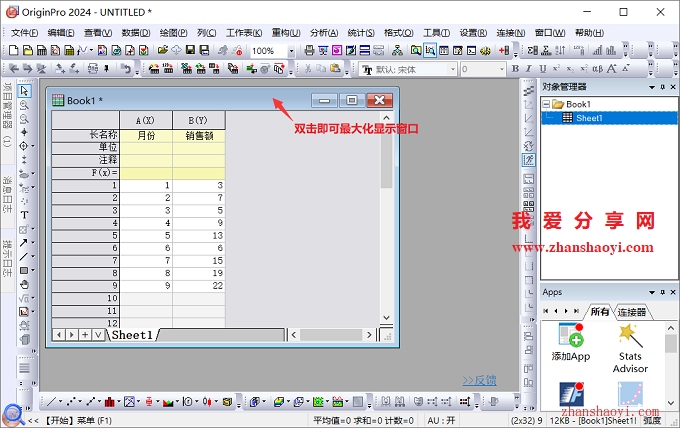Select the Text tool in left toolbar
The width and height of the screenshot is (680, 428).
point(24,215)
